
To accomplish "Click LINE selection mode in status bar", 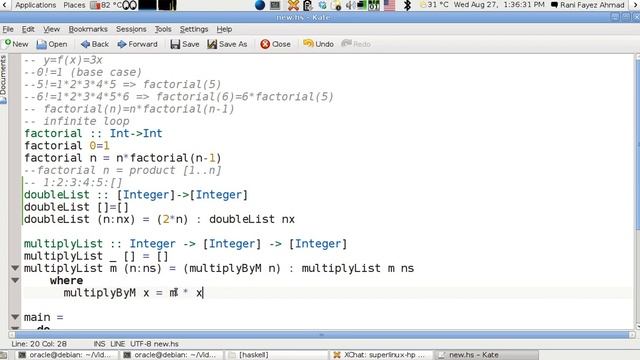I will [x=117, y=344].
